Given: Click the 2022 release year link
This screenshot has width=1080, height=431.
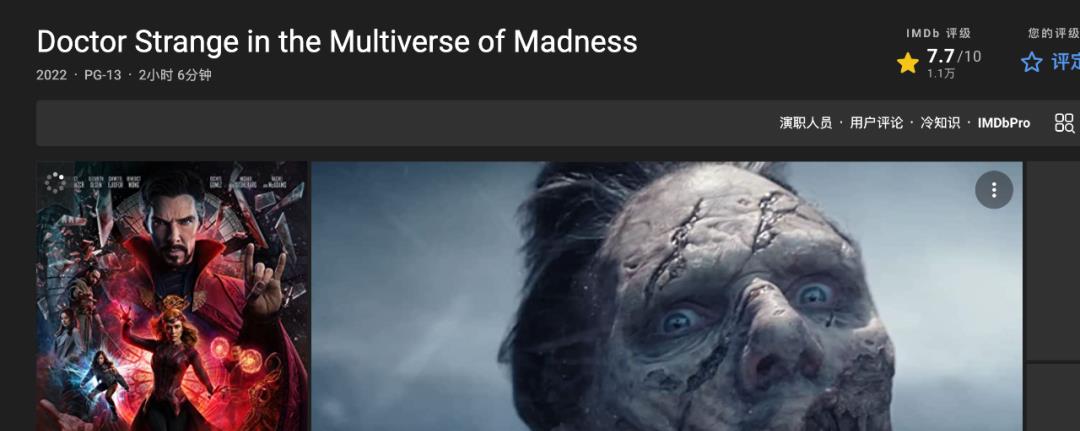Looking at the screenshot, I should point(52,75).
